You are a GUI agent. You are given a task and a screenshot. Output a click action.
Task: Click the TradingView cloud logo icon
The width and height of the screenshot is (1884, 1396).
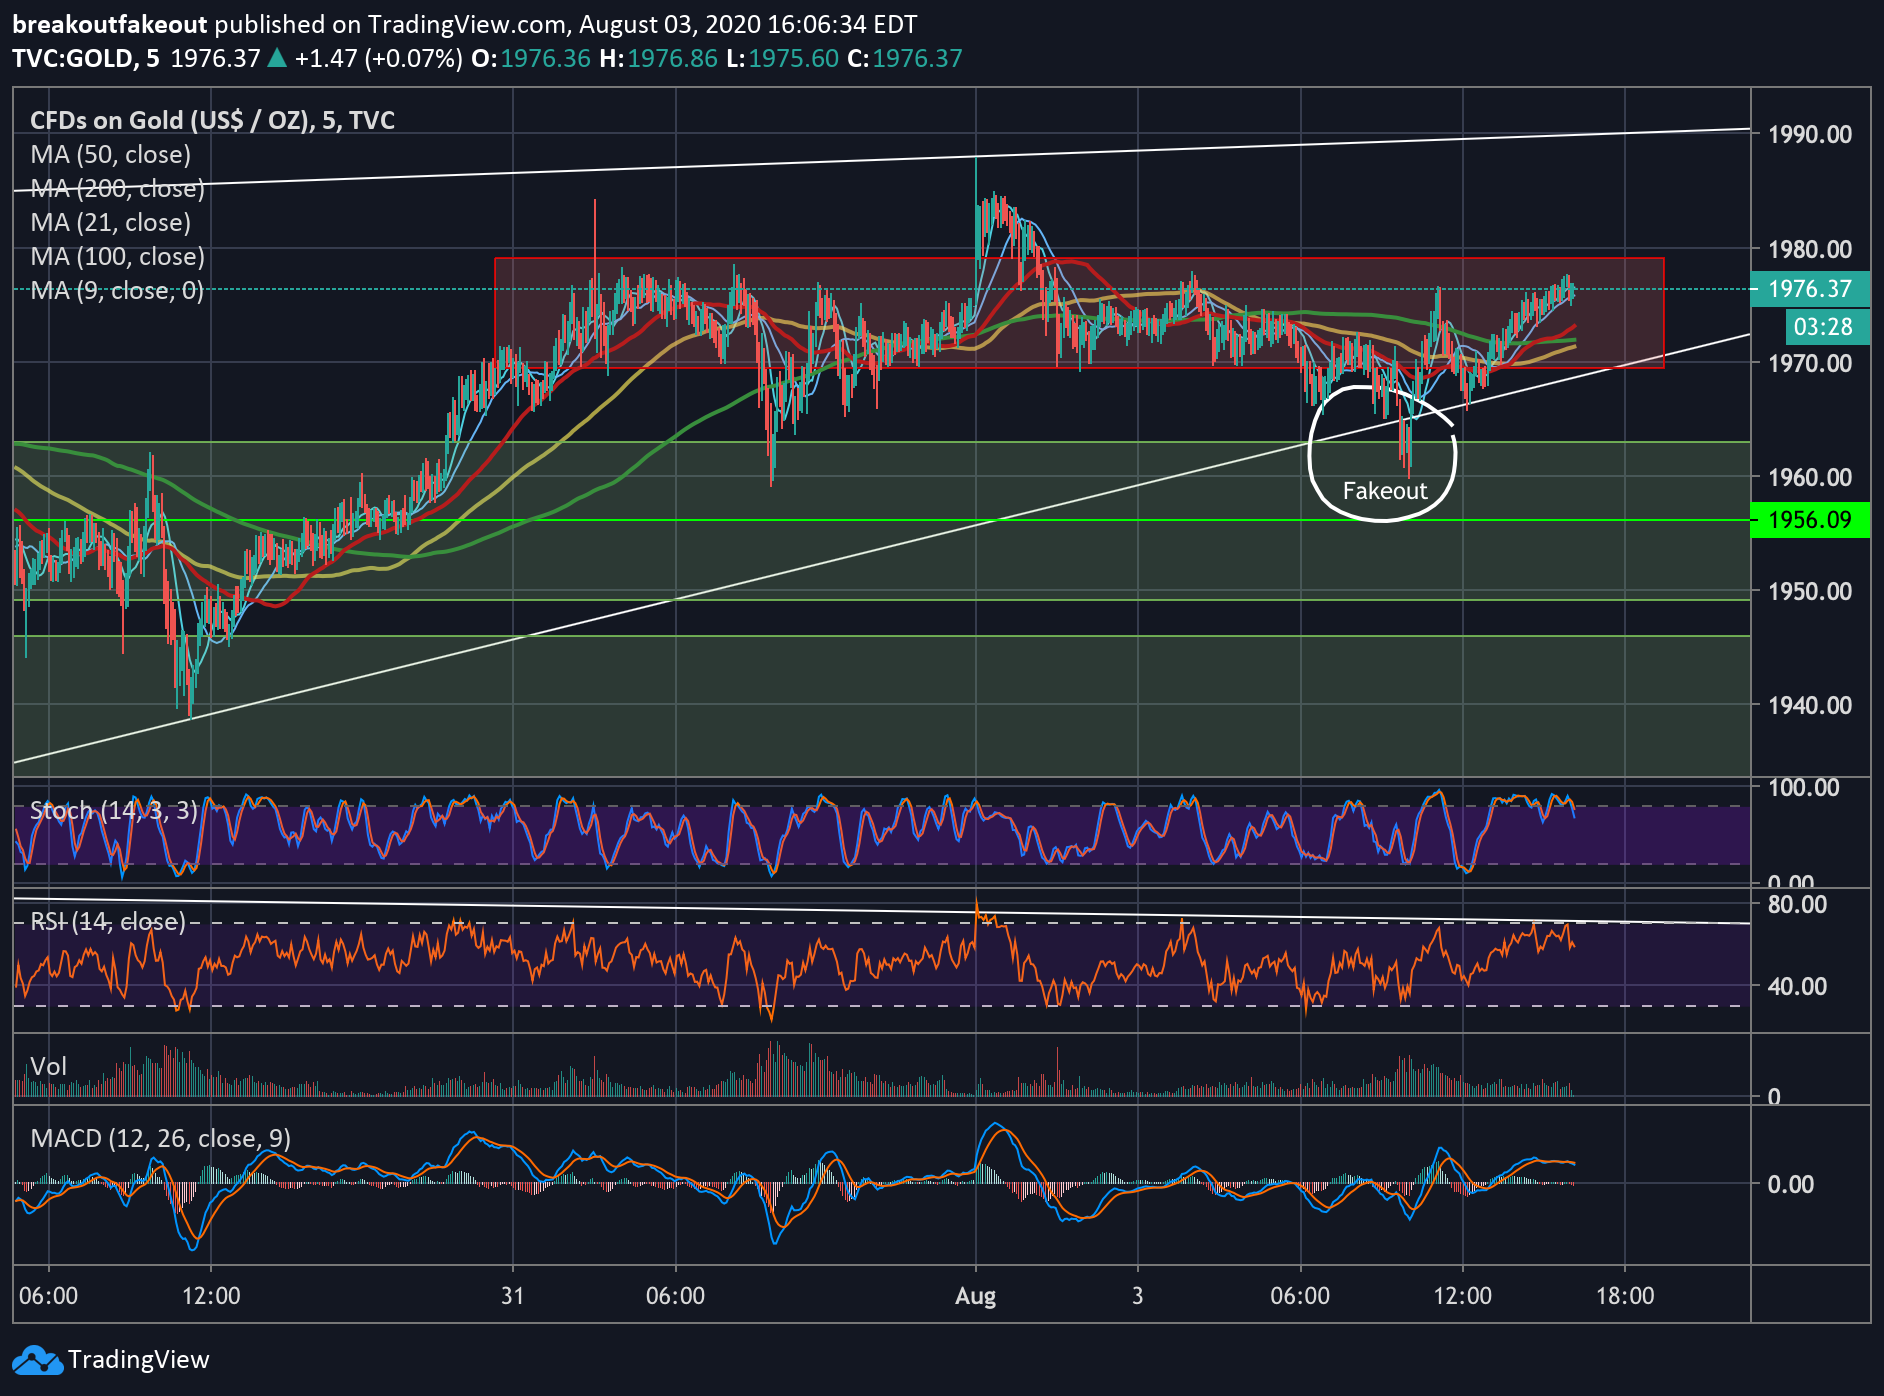(37, 1360)
